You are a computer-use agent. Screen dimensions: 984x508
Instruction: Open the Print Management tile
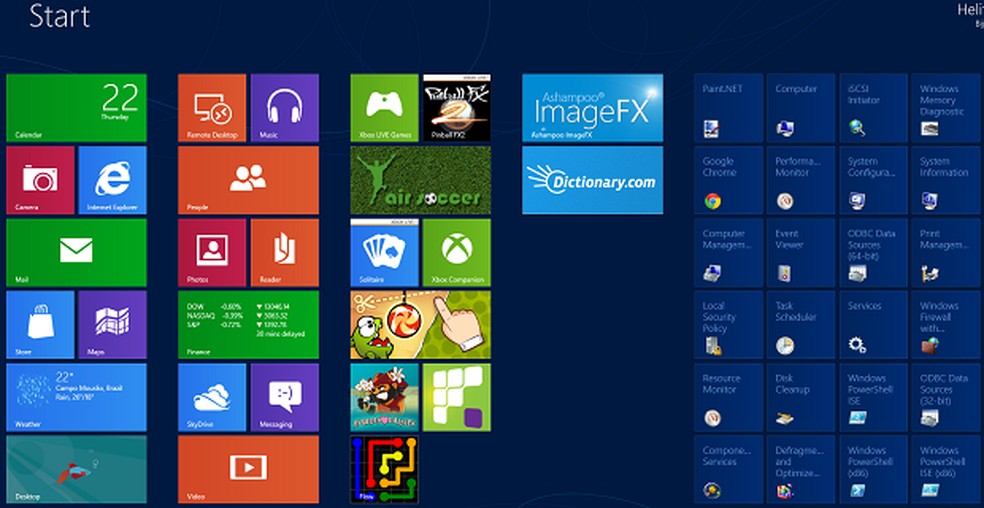tap(946, 252)
